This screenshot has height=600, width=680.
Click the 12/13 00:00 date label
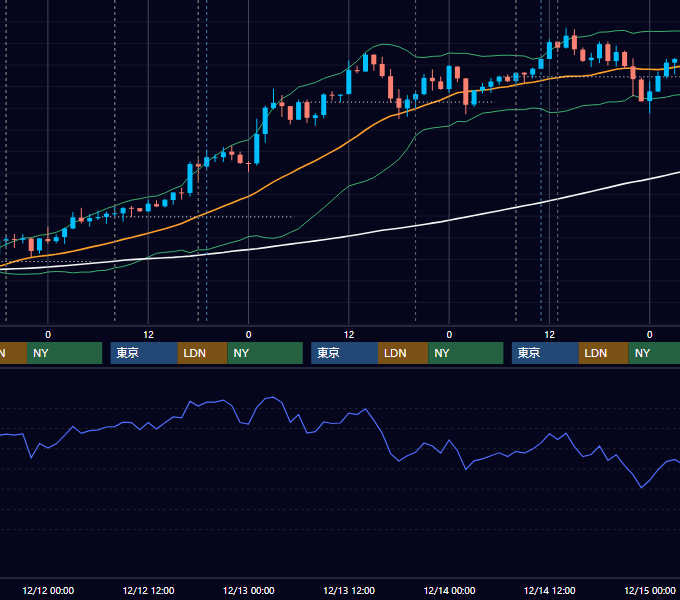[x=248, y=590]
